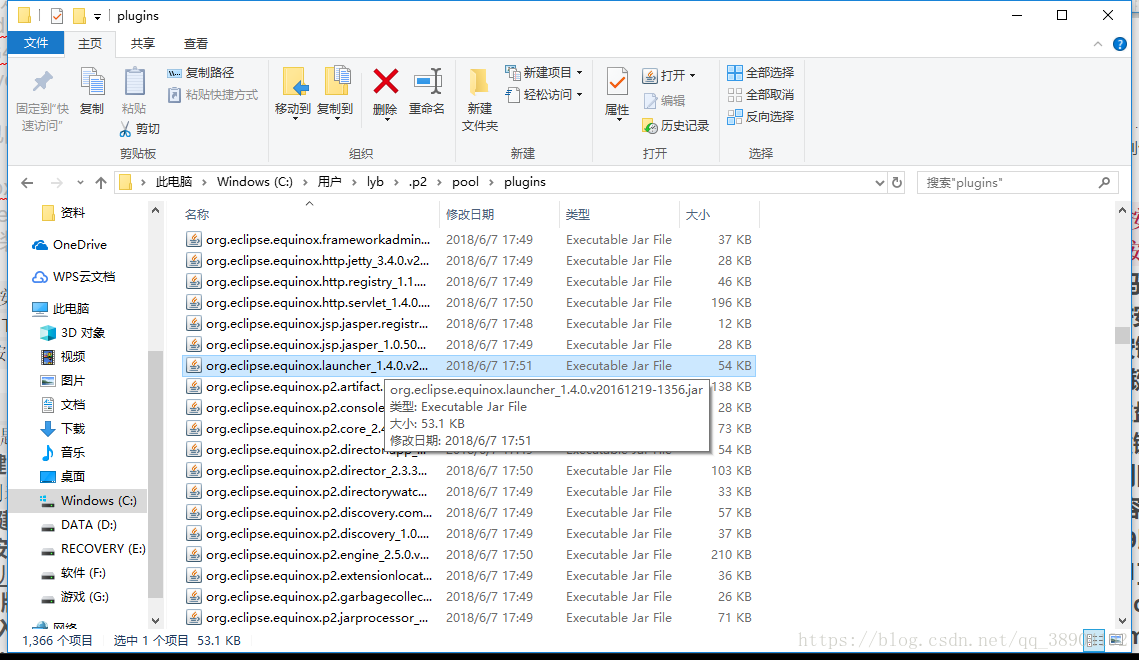Expand the address bar history dropdown
This screenshot has height=660, width=1139.
coord(880,183)
